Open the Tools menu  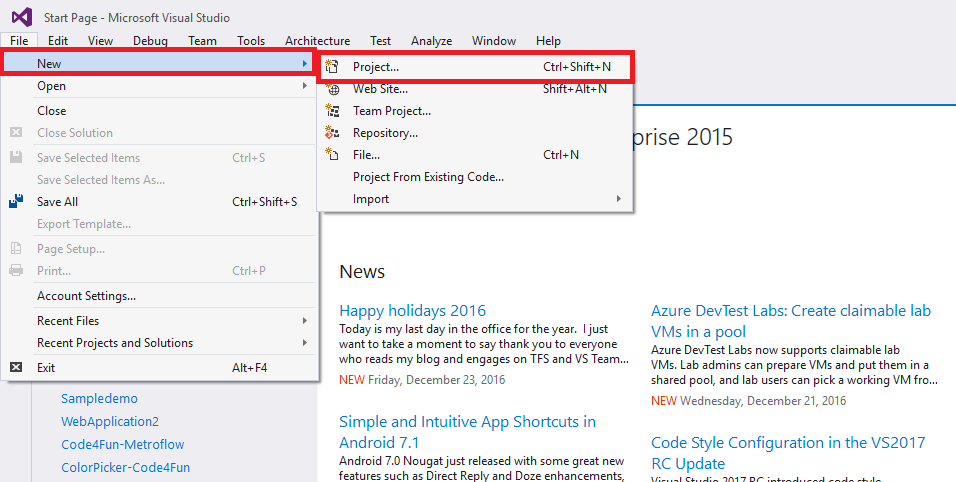(x=251, y=41)
